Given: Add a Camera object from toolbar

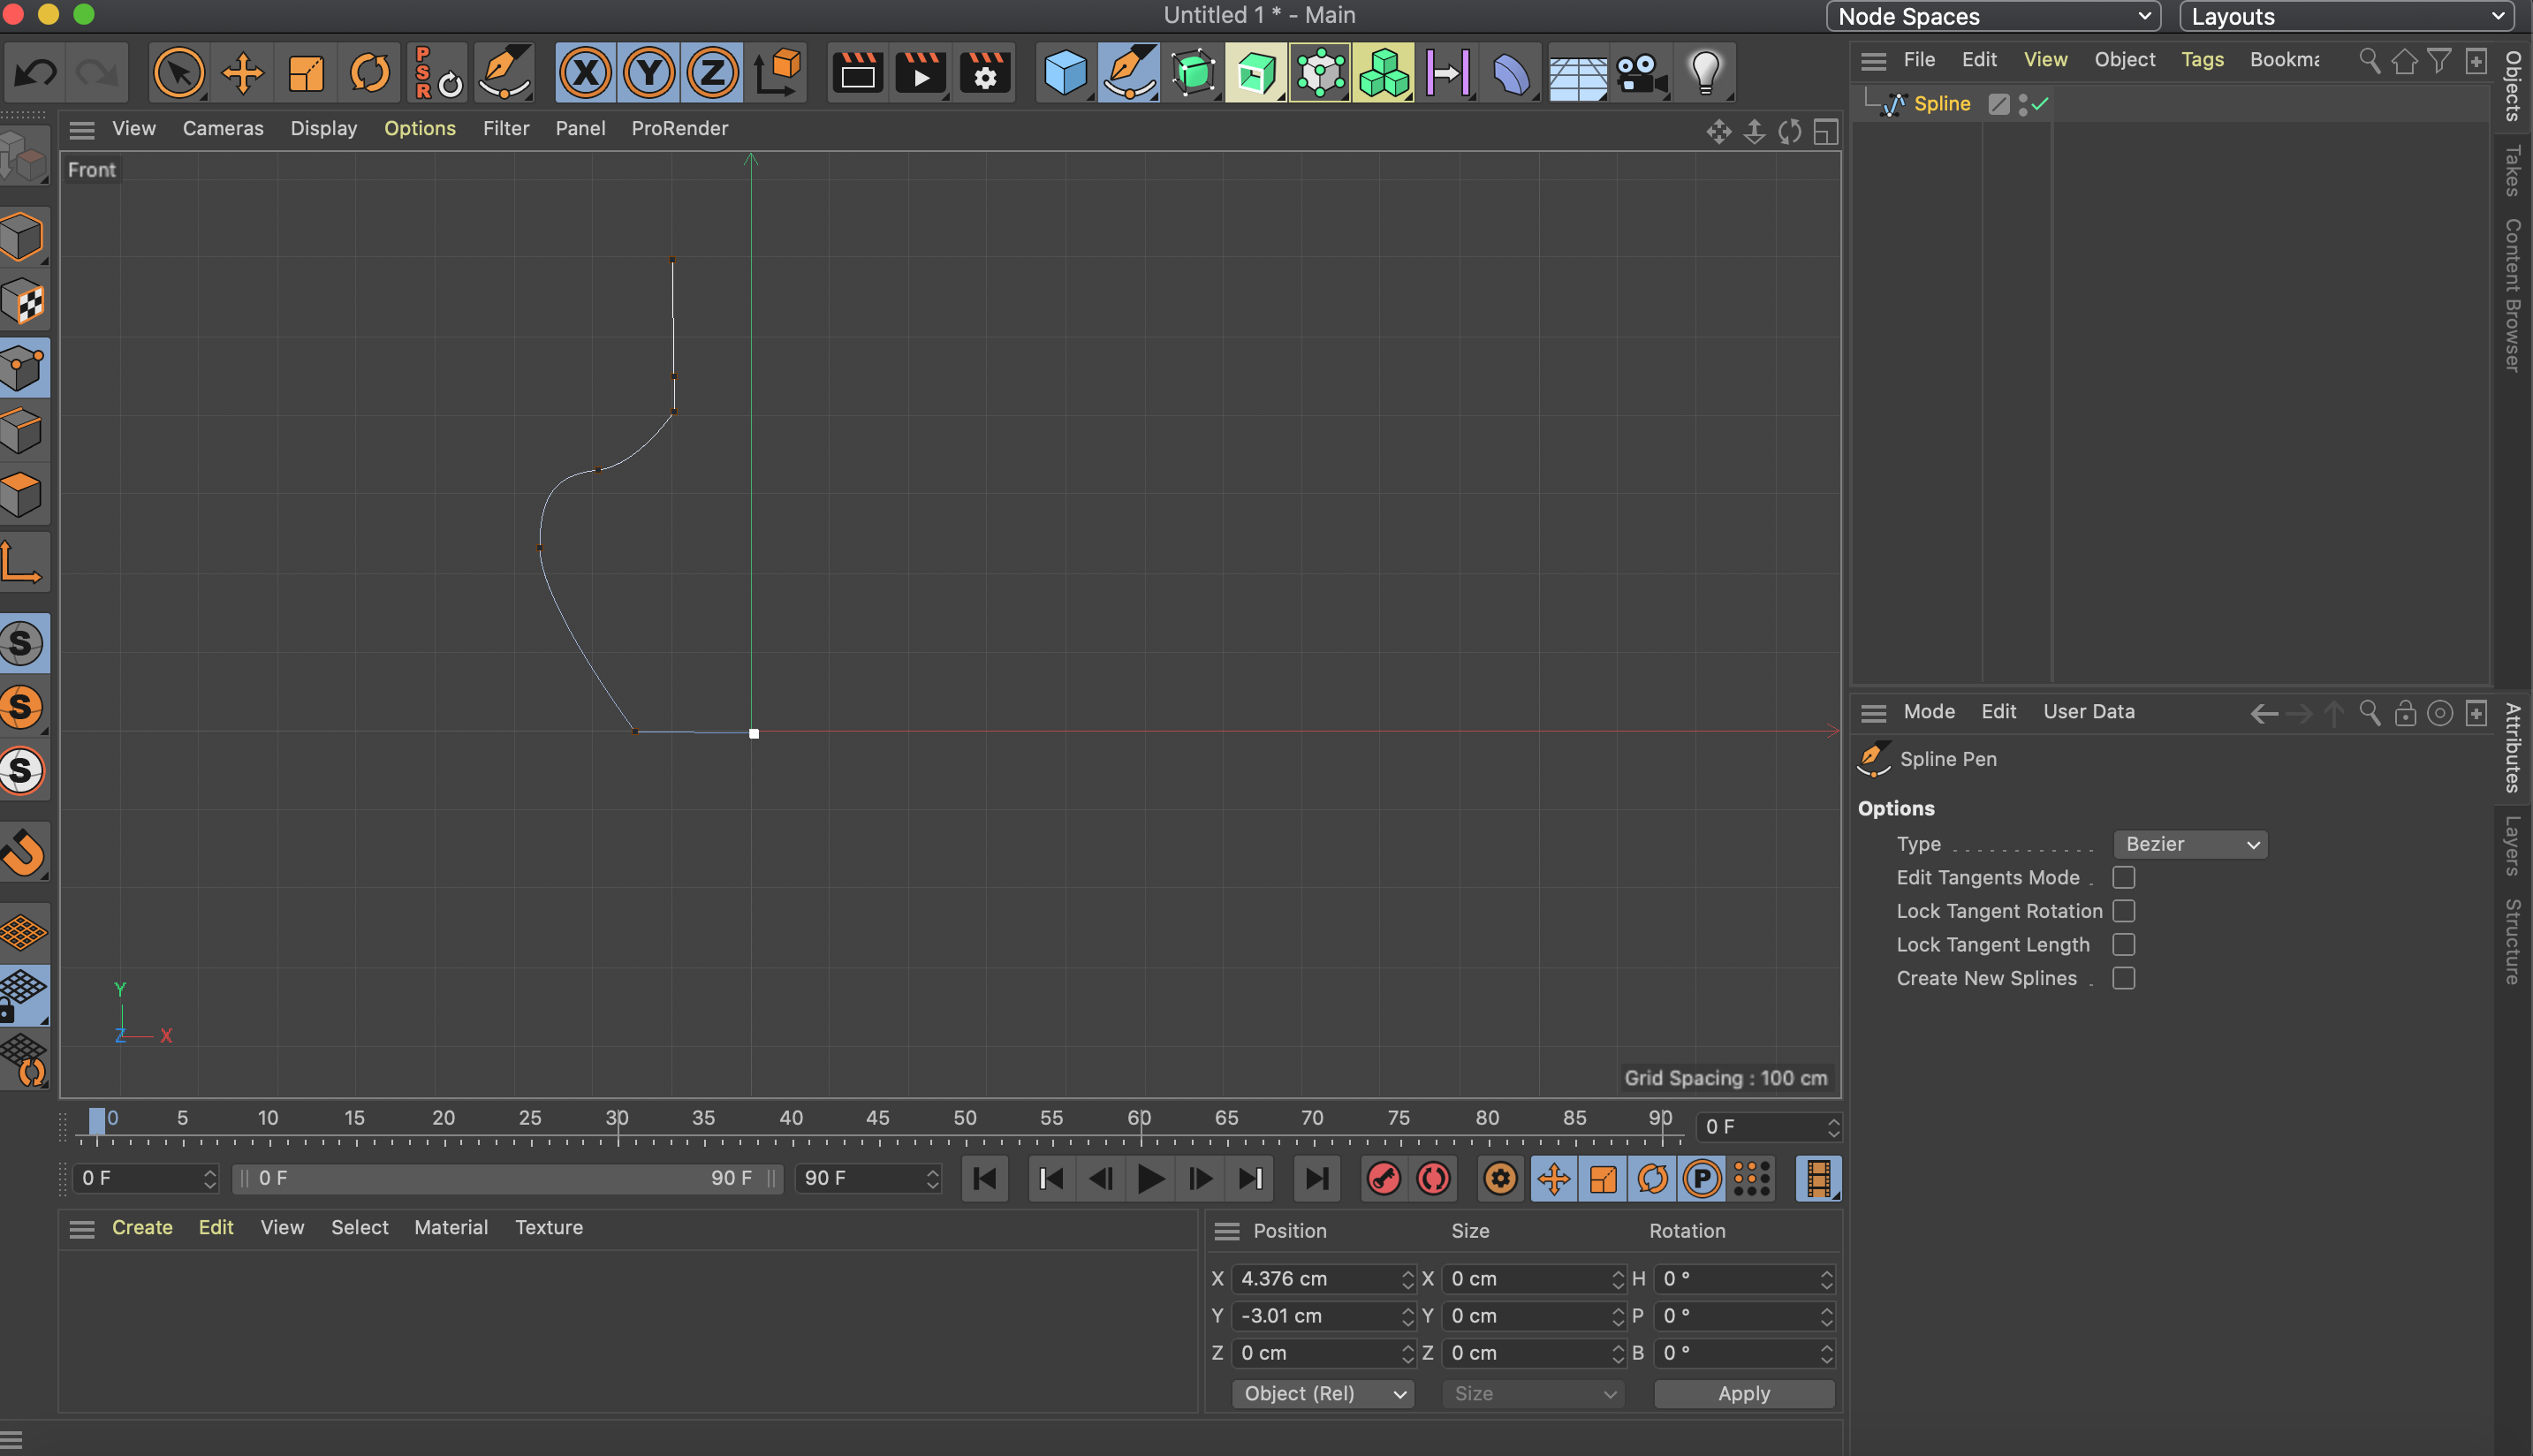Looking at the screenshot, I should 1641,73.
